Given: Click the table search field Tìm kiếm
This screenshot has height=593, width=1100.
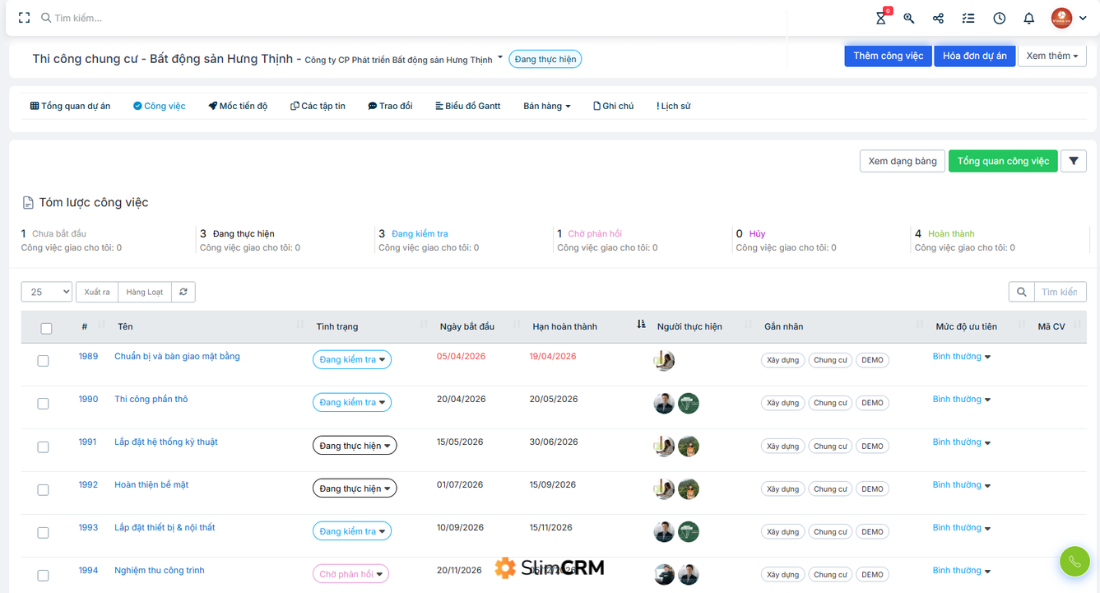Looking at the screenshot, I should pos(1060,292).
